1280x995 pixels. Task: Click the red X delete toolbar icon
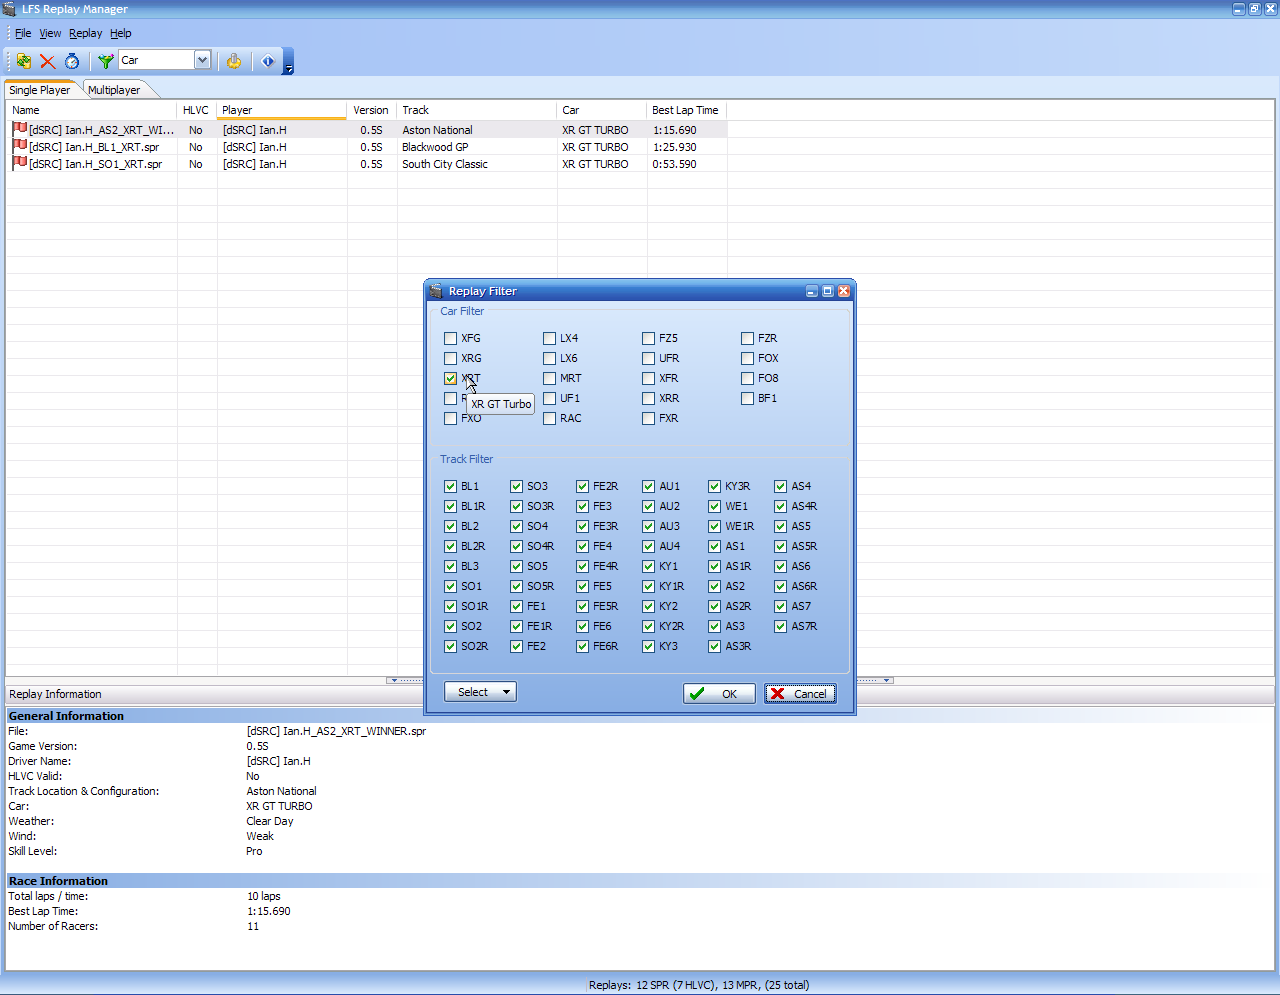pyautogui.click(x=47, y=61)
